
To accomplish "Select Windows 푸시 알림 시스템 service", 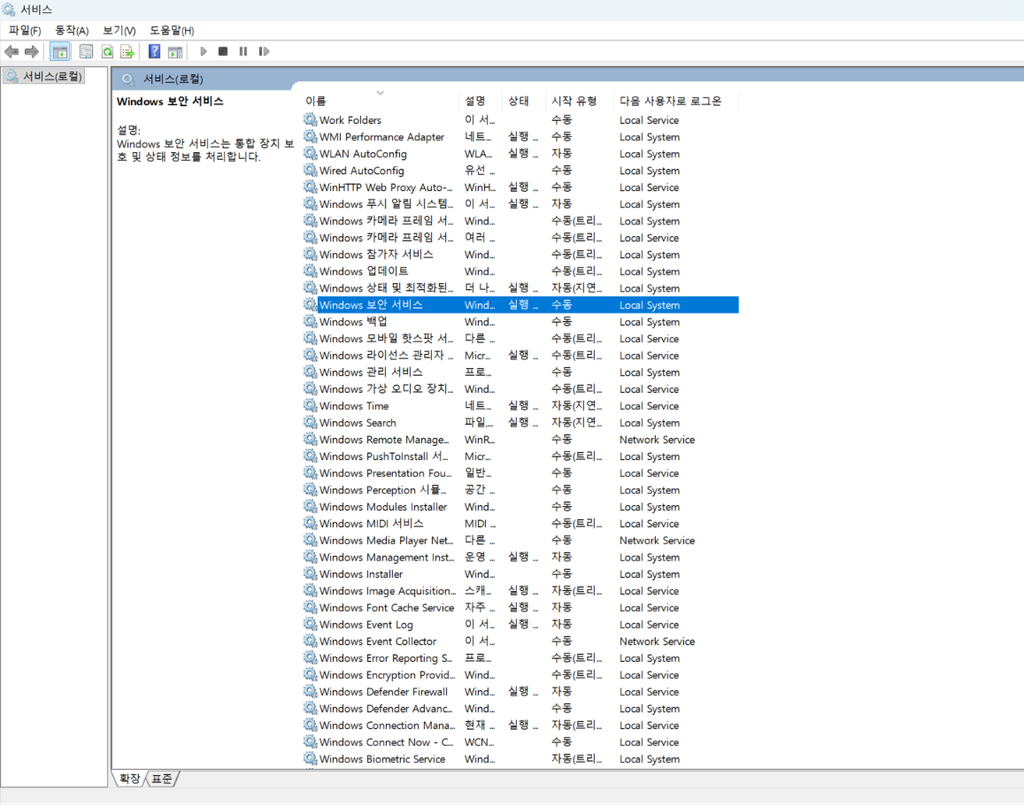I will click(x=520, y=204).
